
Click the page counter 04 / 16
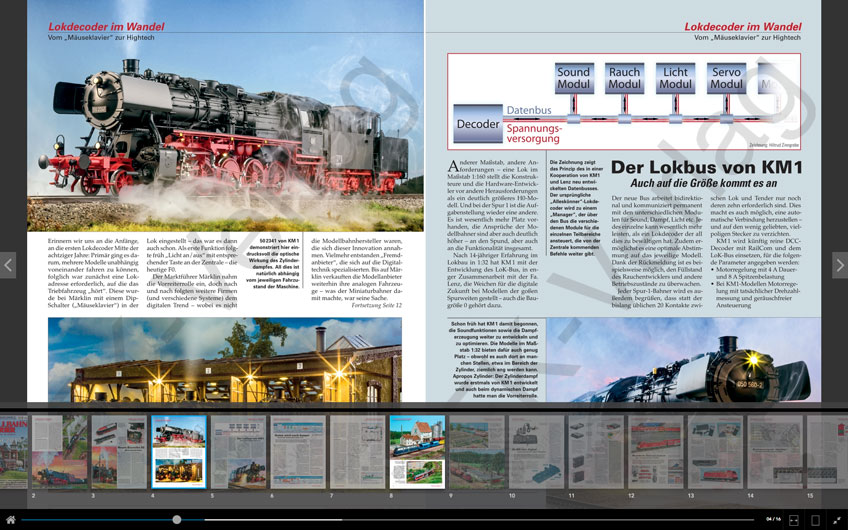tap(773, 520)
